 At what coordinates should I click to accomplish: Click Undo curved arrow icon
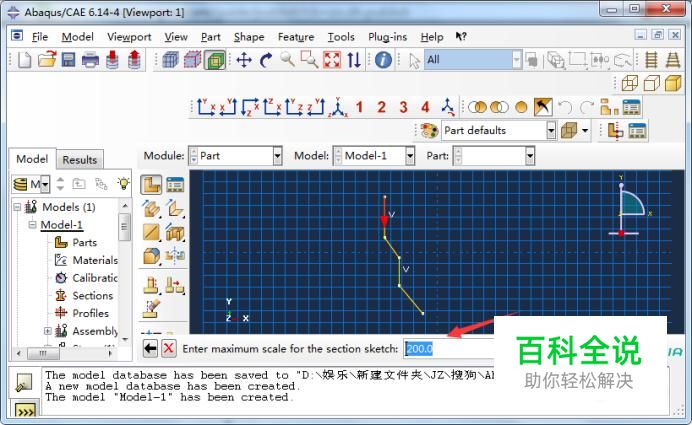click(x=565, y=107)
